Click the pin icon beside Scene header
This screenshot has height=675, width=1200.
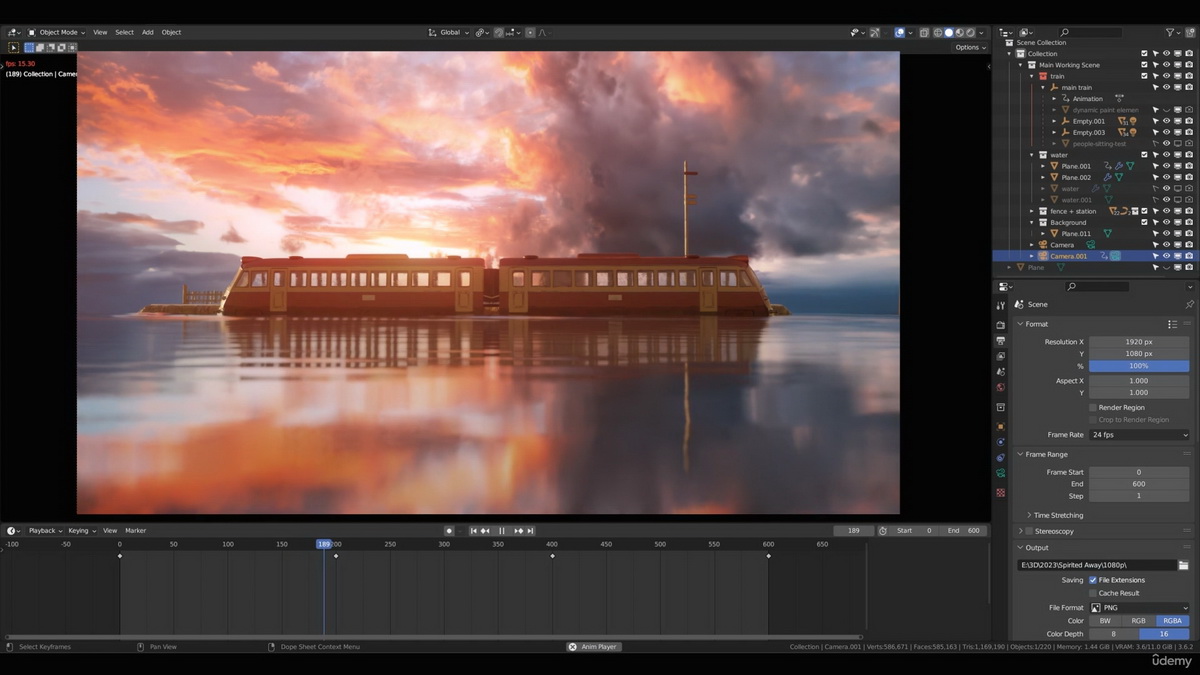click(x=1189, y=304)
